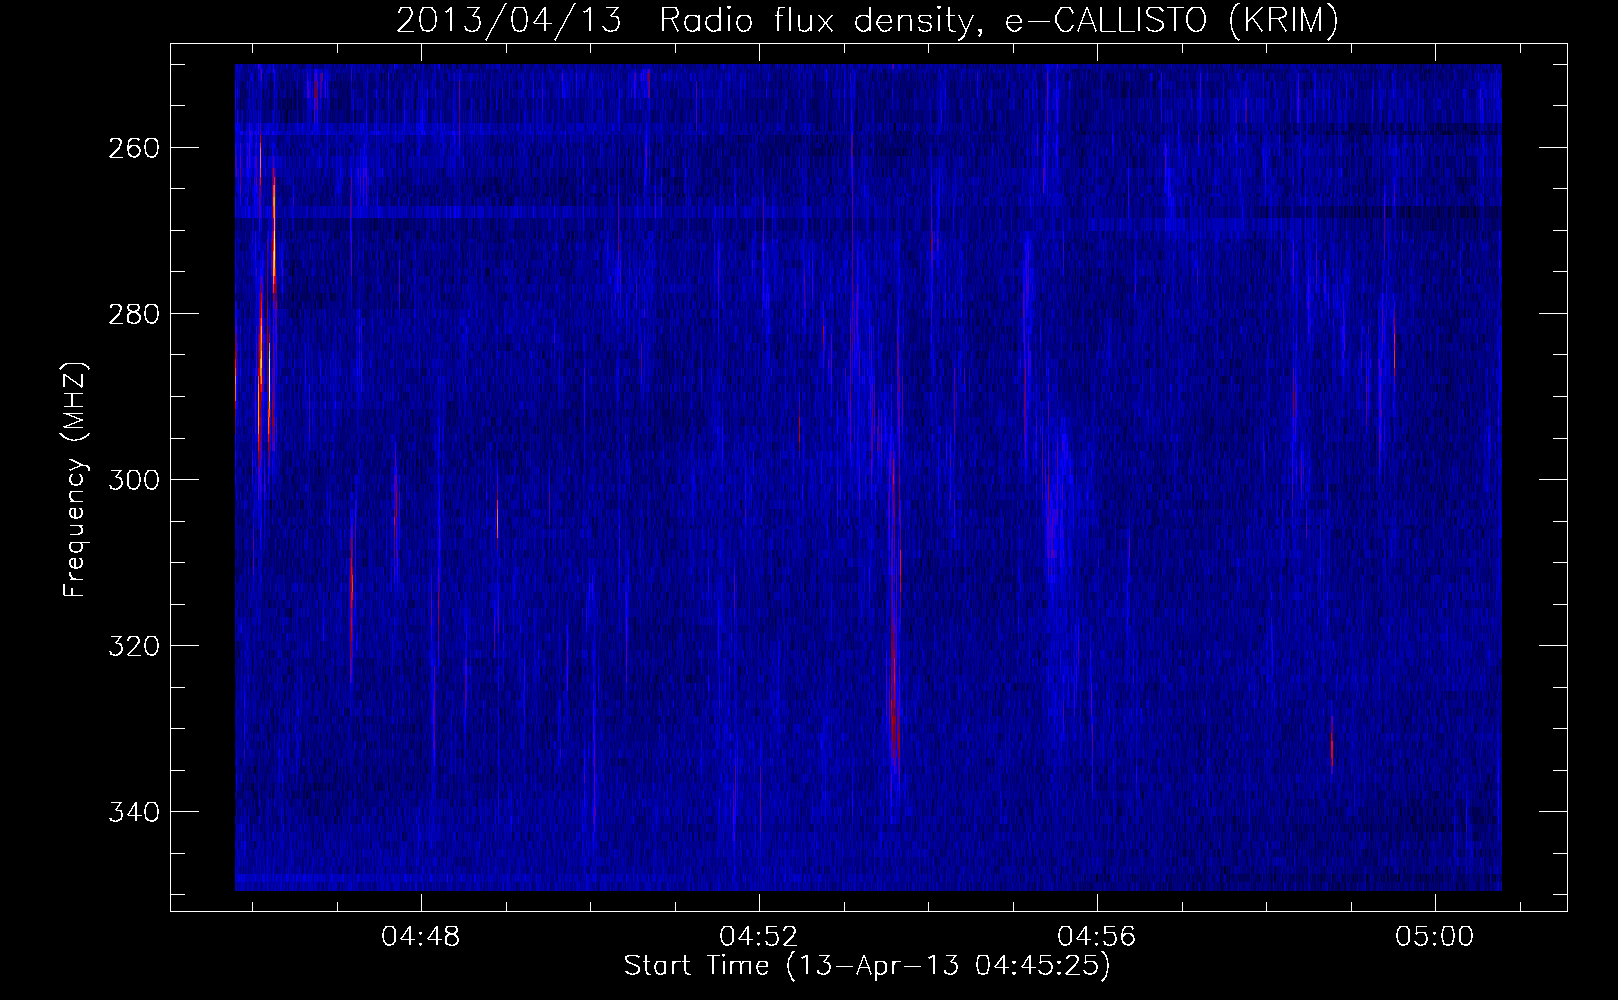1618x1000 pixels.
Task: Click the 04:52 time tick label
Action: (759, 937)
